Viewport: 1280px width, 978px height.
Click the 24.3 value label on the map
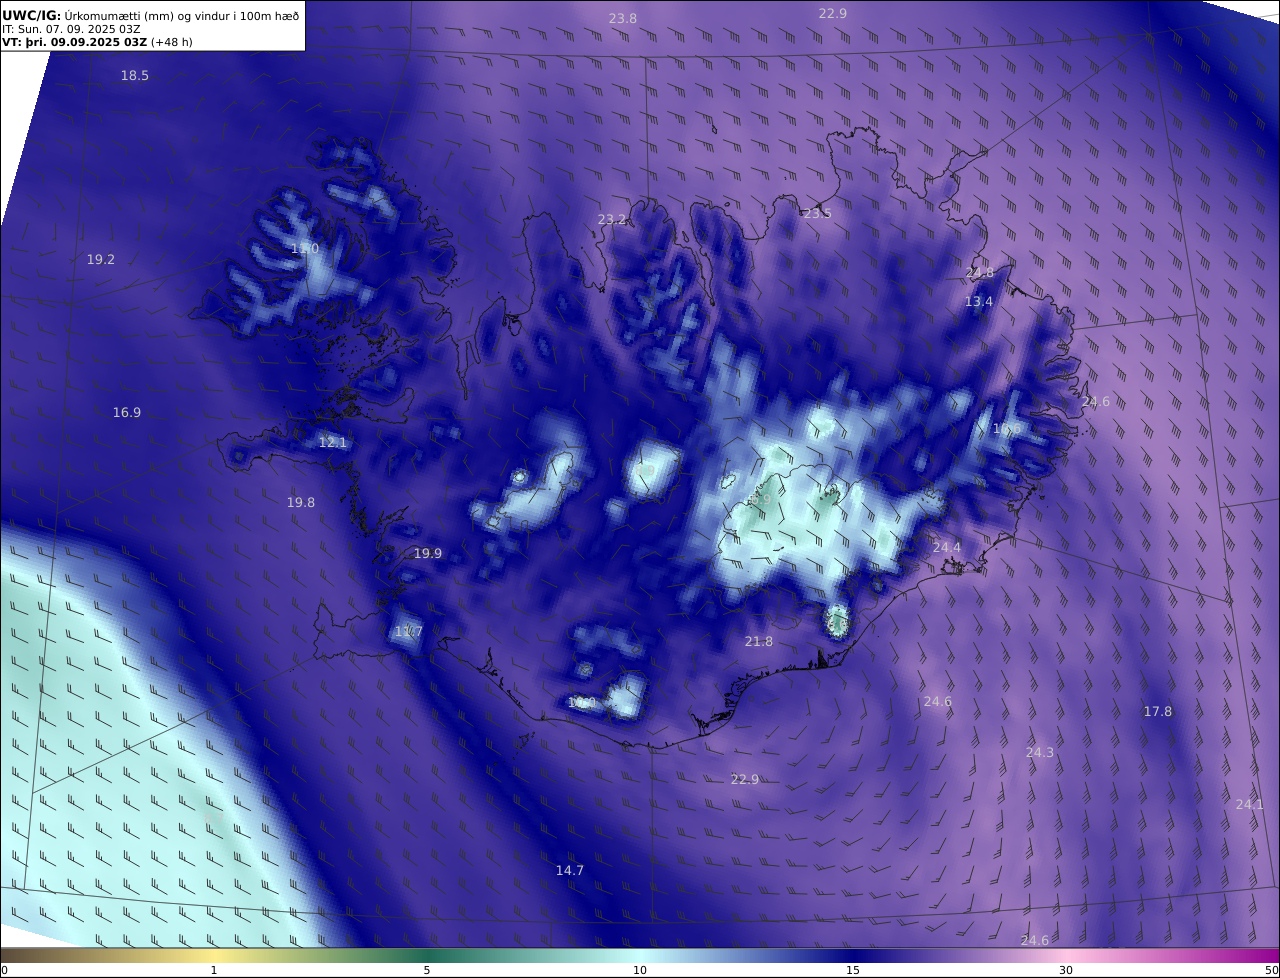pyautogui.click(x=1040, y=753)
